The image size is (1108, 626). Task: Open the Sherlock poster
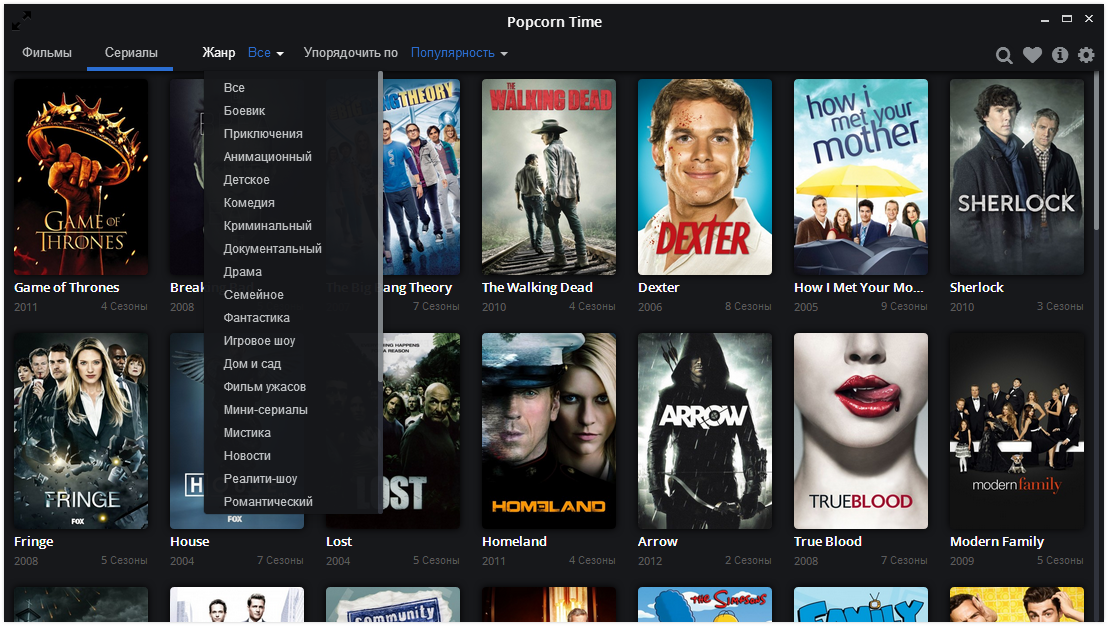click(x=1017, y=177)
